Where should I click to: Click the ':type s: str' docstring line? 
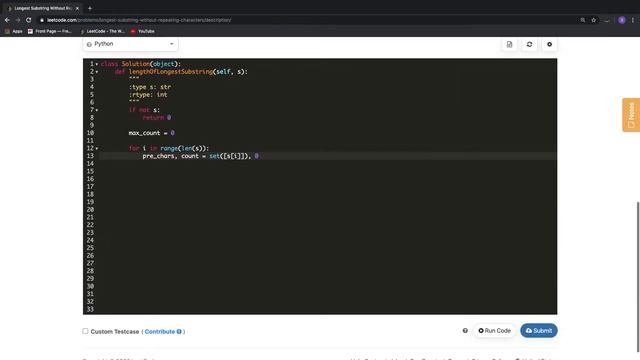(150, 87)
